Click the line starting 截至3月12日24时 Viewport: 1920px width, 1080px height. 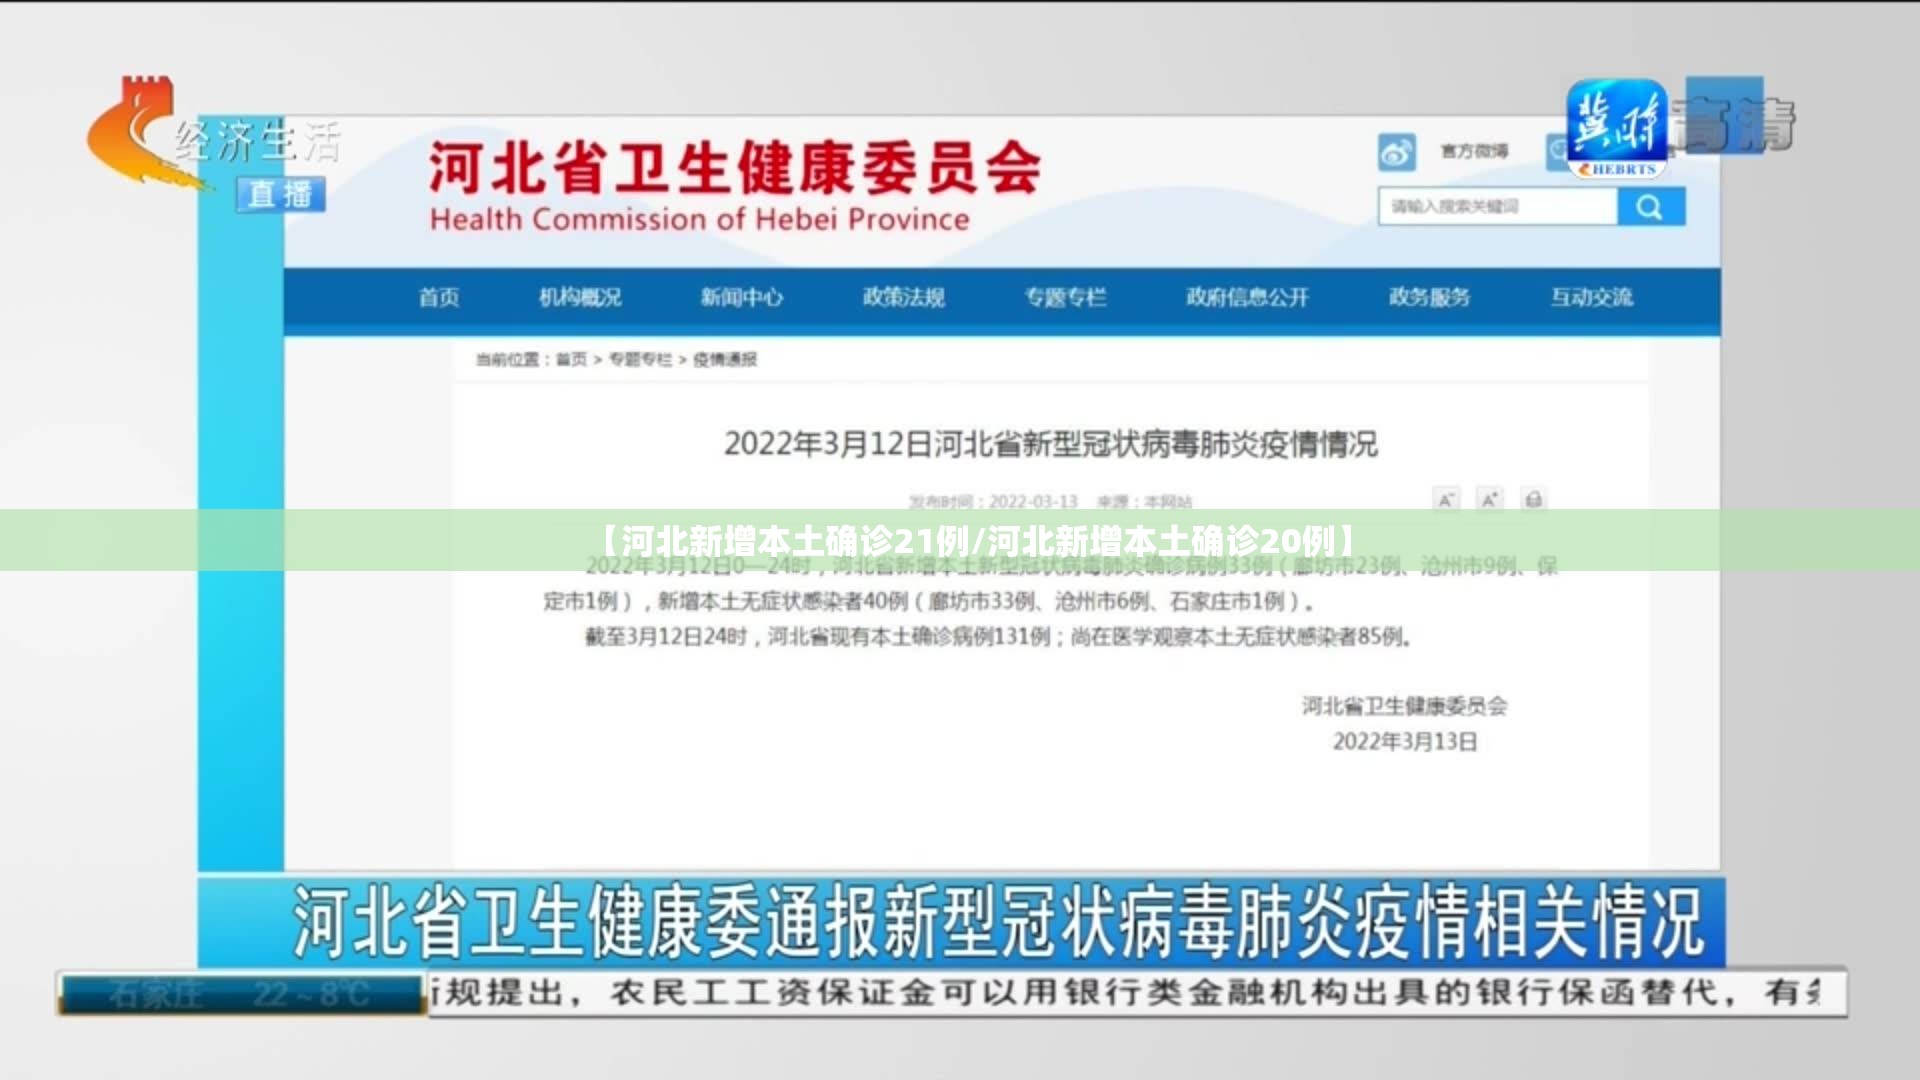tap(998, 637)
